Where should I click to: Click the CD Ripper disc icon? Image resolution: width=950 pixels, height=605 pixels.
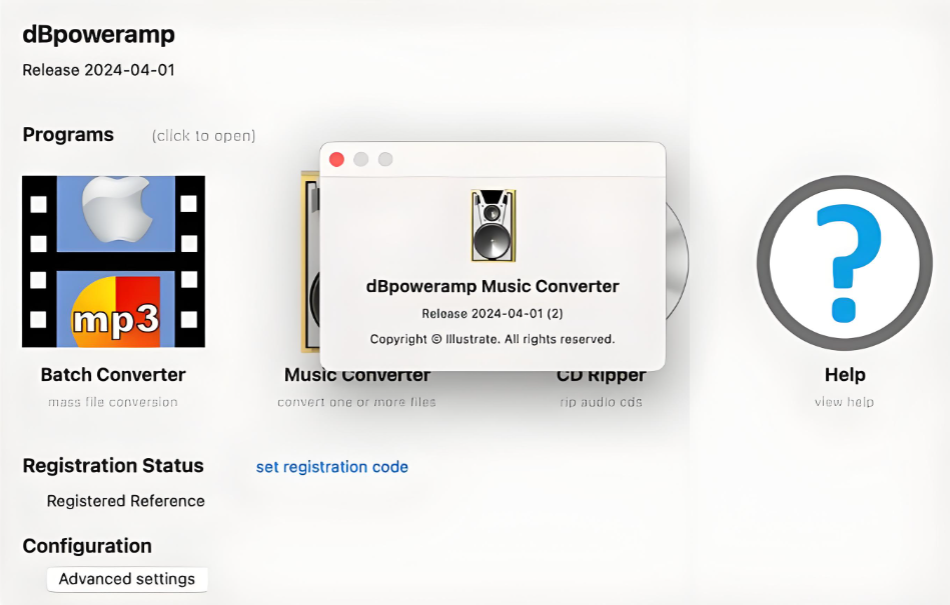[x=677, y=262]
